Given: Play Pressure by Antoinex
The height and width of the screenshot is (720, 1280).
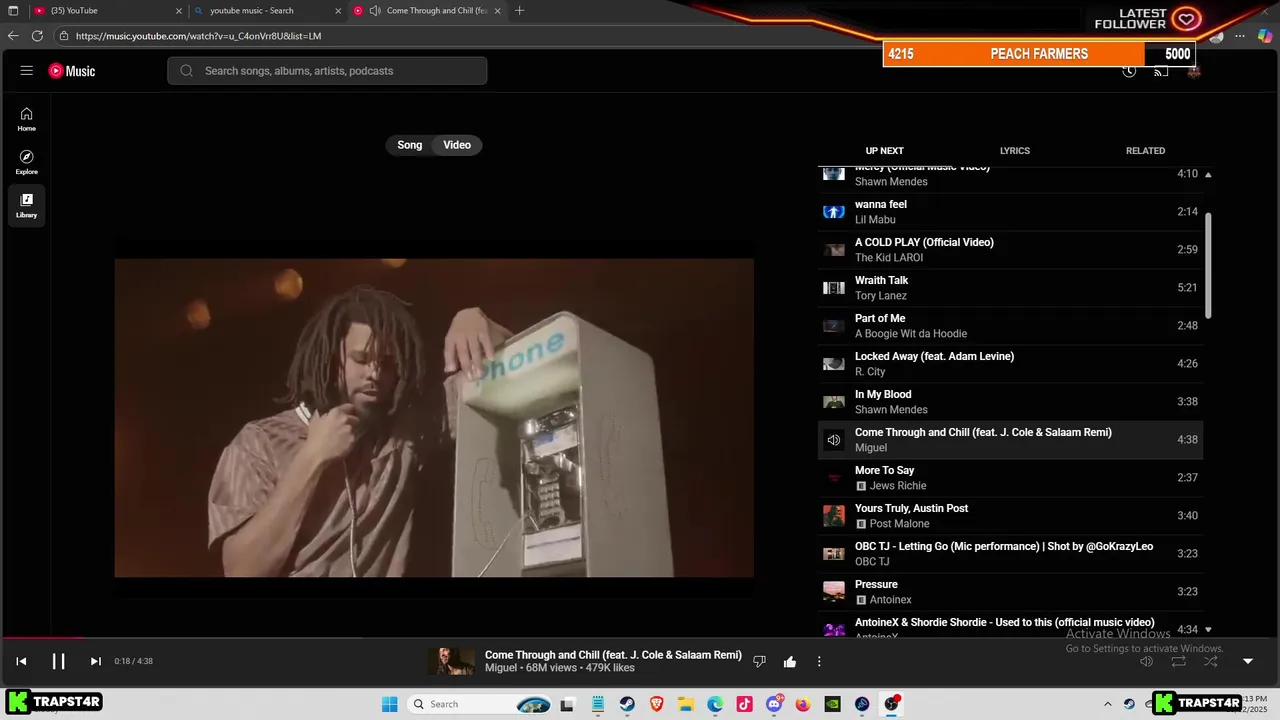Looking at the screenshot, I should click(1010, 592).
